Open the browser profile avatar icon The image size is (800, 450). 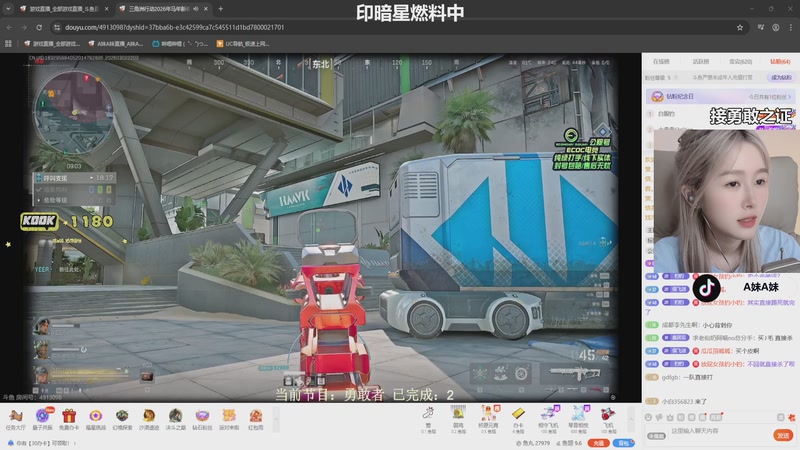pos(776,28)
